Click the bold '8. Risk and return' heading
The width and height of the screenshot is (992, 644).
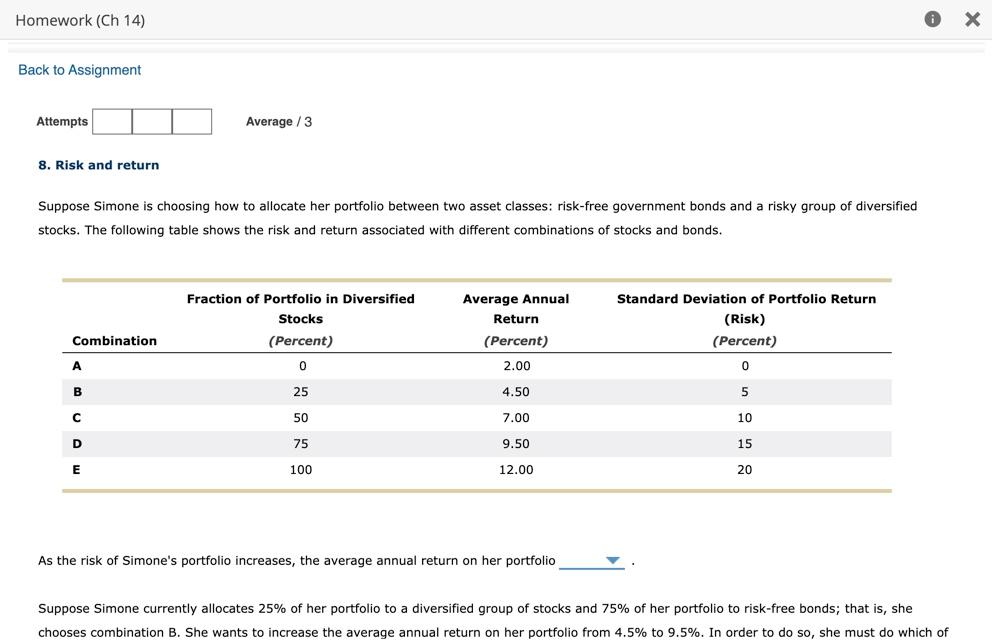click(x=98, y=164)
